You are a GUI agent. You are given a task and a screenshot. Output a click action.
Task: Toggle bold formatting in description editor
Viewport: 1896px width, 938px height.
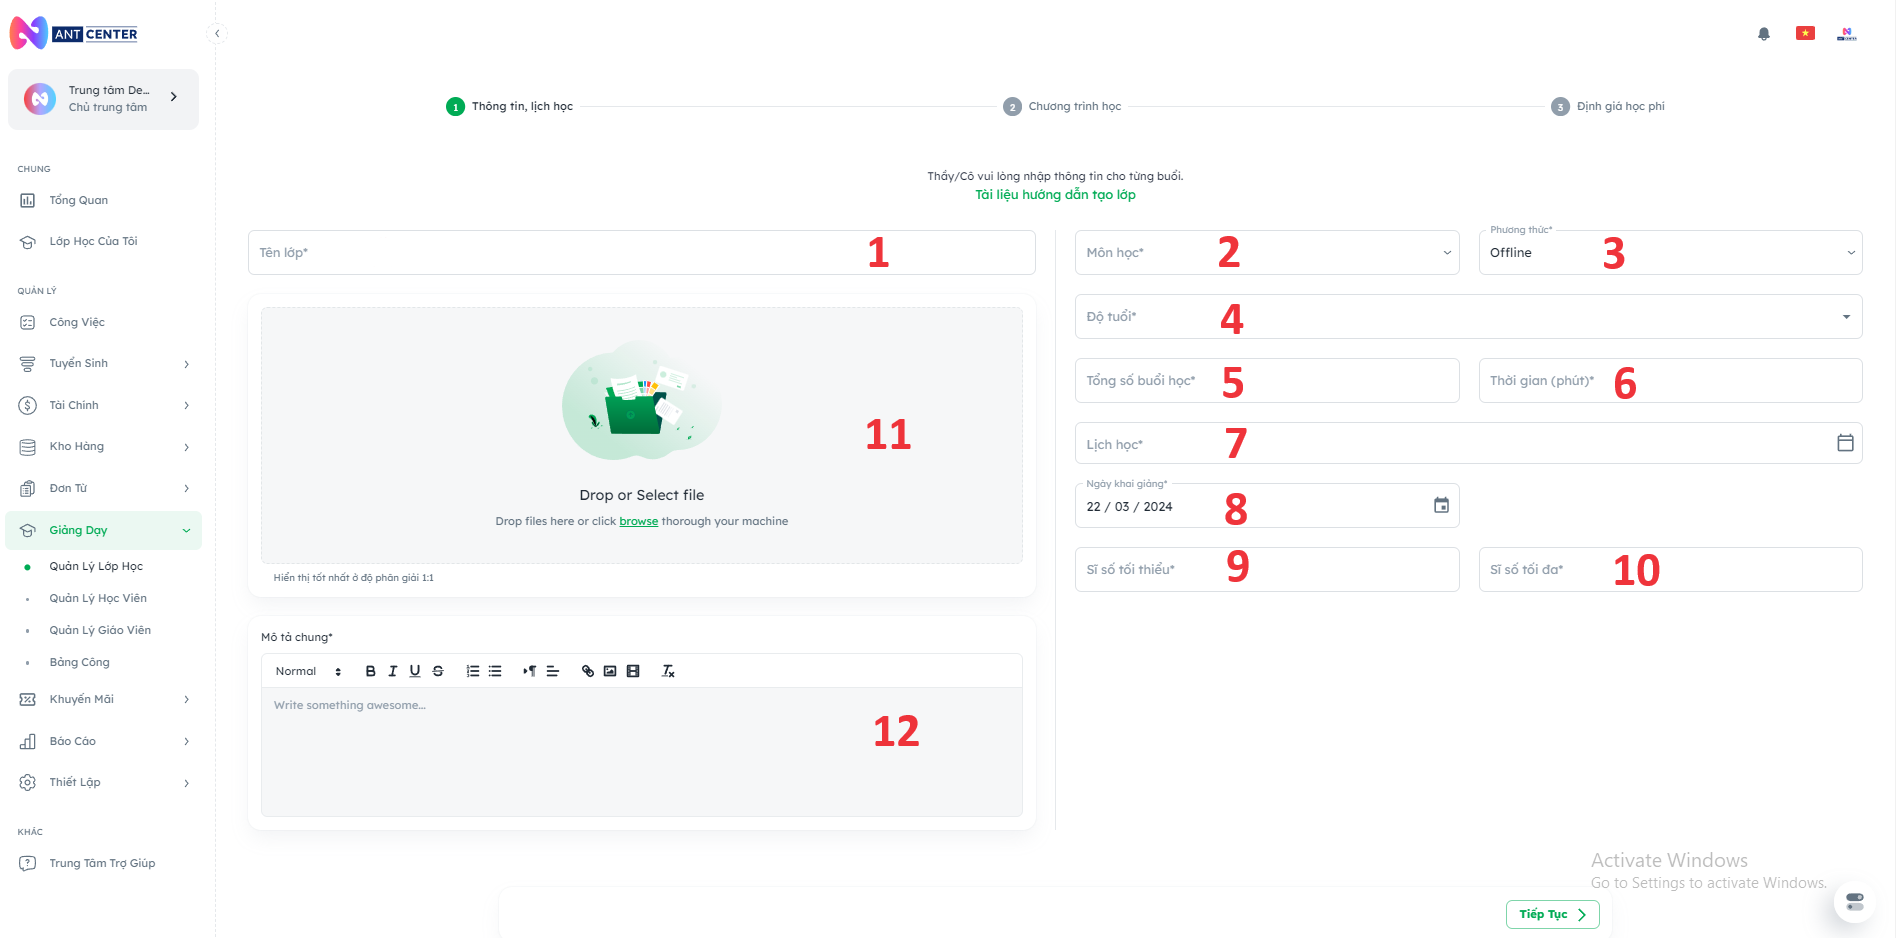pyautogui.click(x=370, y=671)
